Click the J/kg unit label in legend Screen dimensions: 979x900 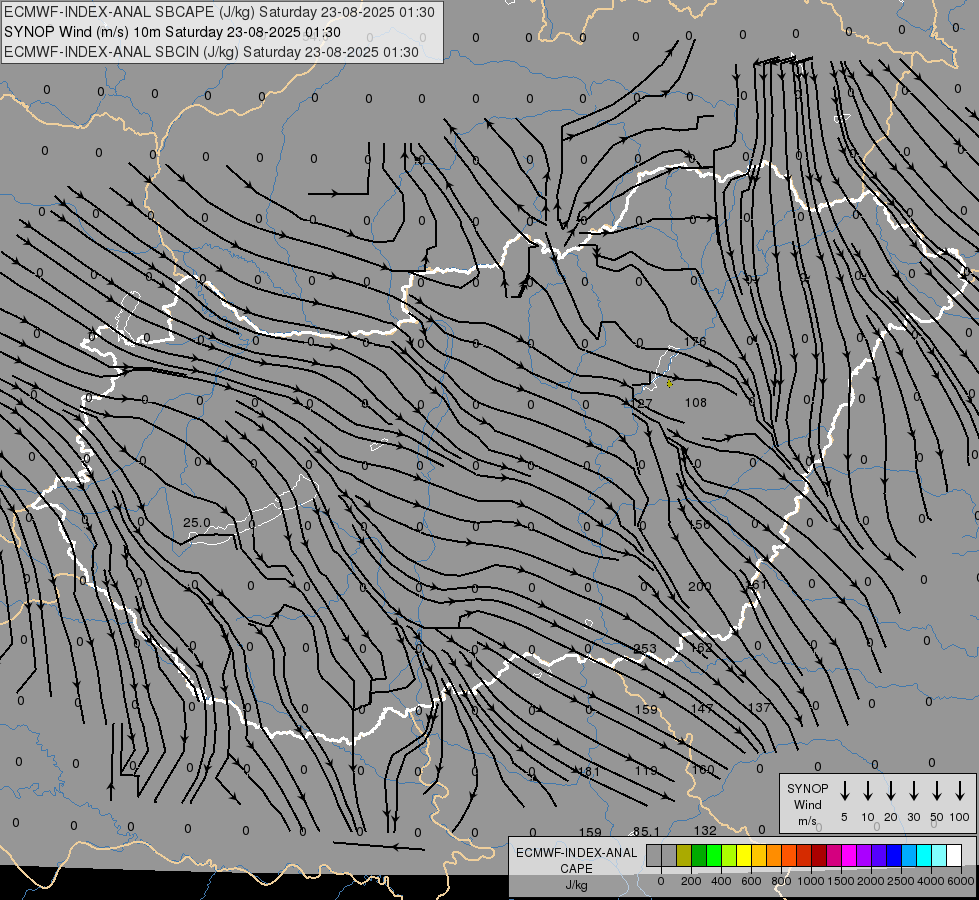point(576,885)
